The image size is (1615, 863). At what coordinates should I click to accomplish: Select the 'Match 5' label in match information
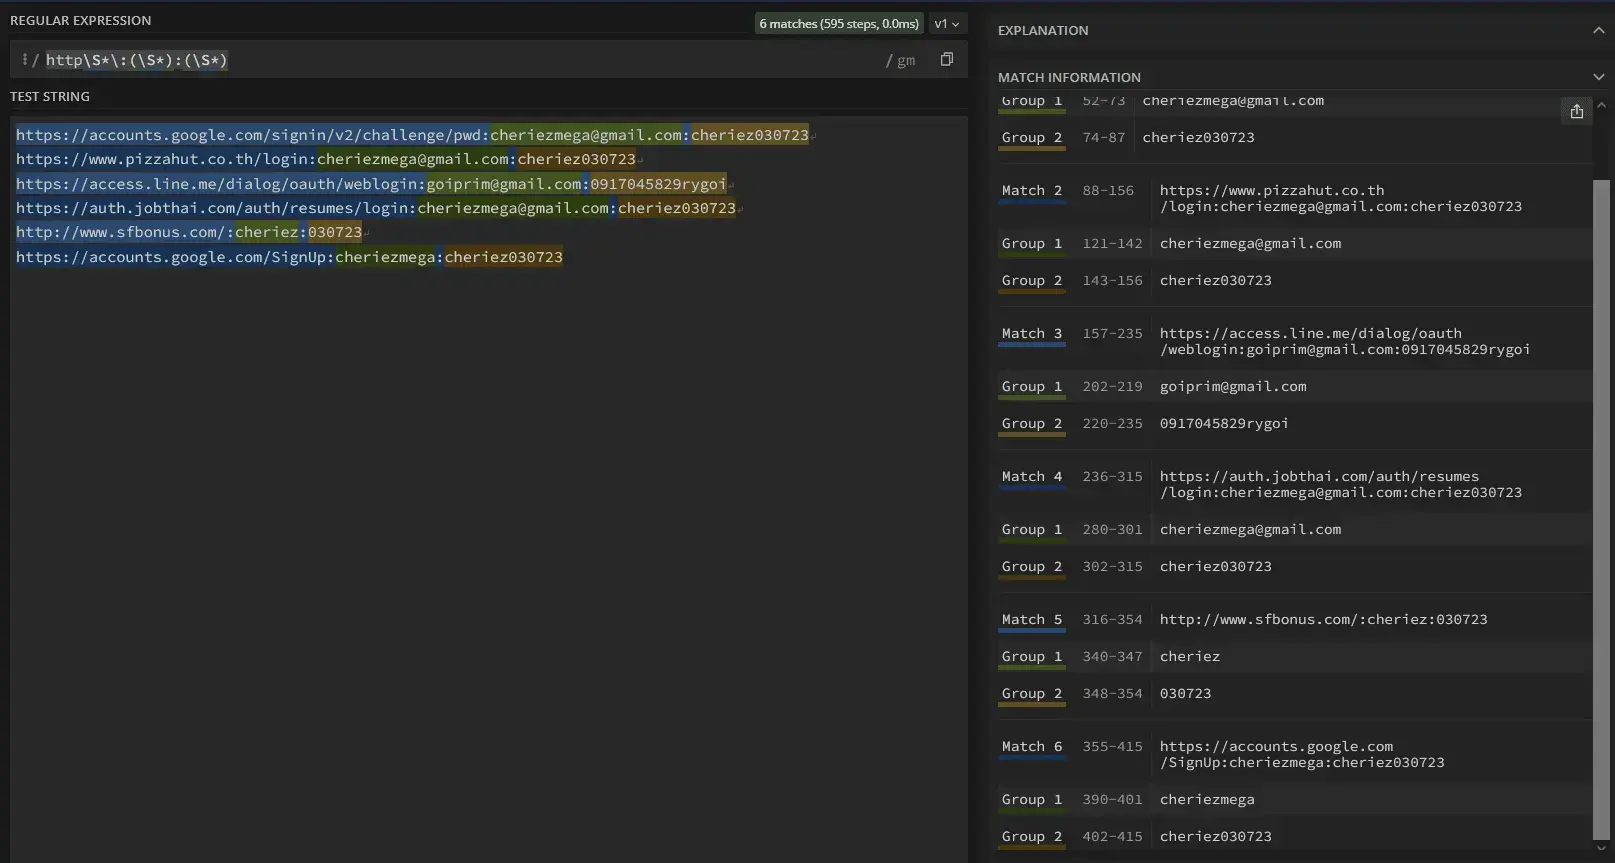pos(1032,619)
